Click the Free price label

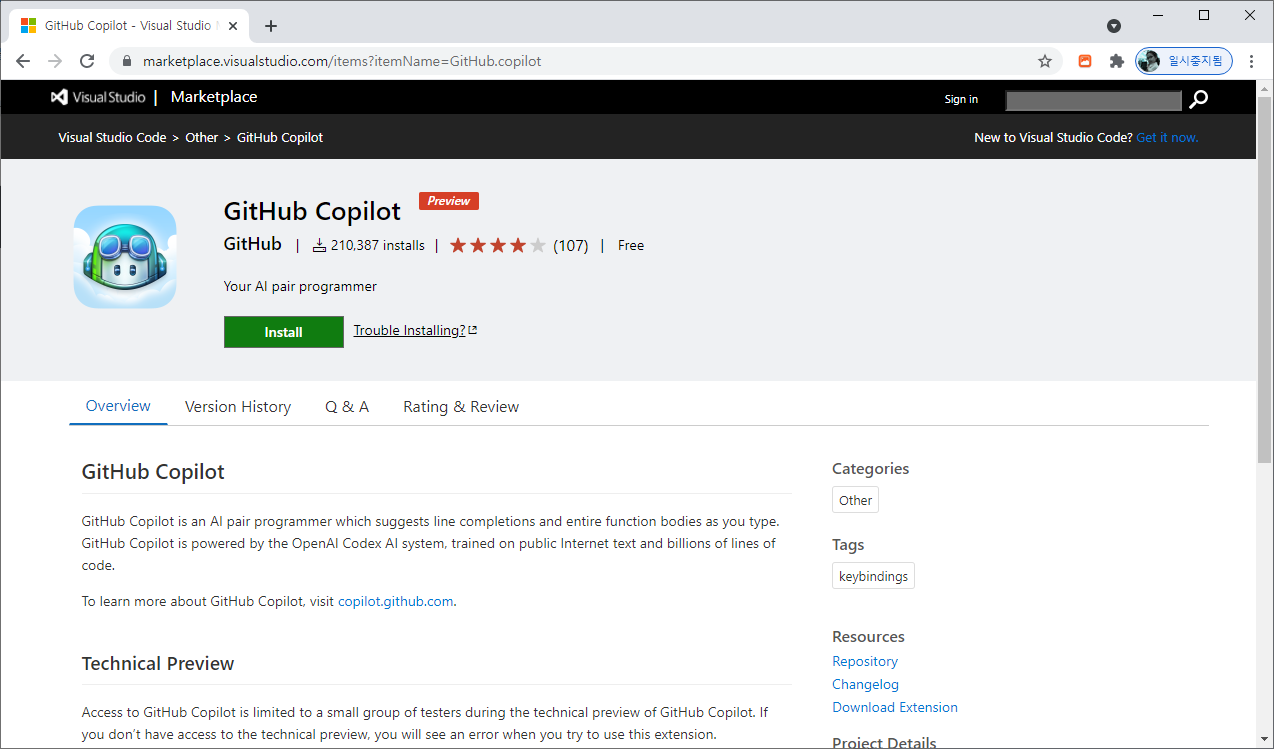631,245
